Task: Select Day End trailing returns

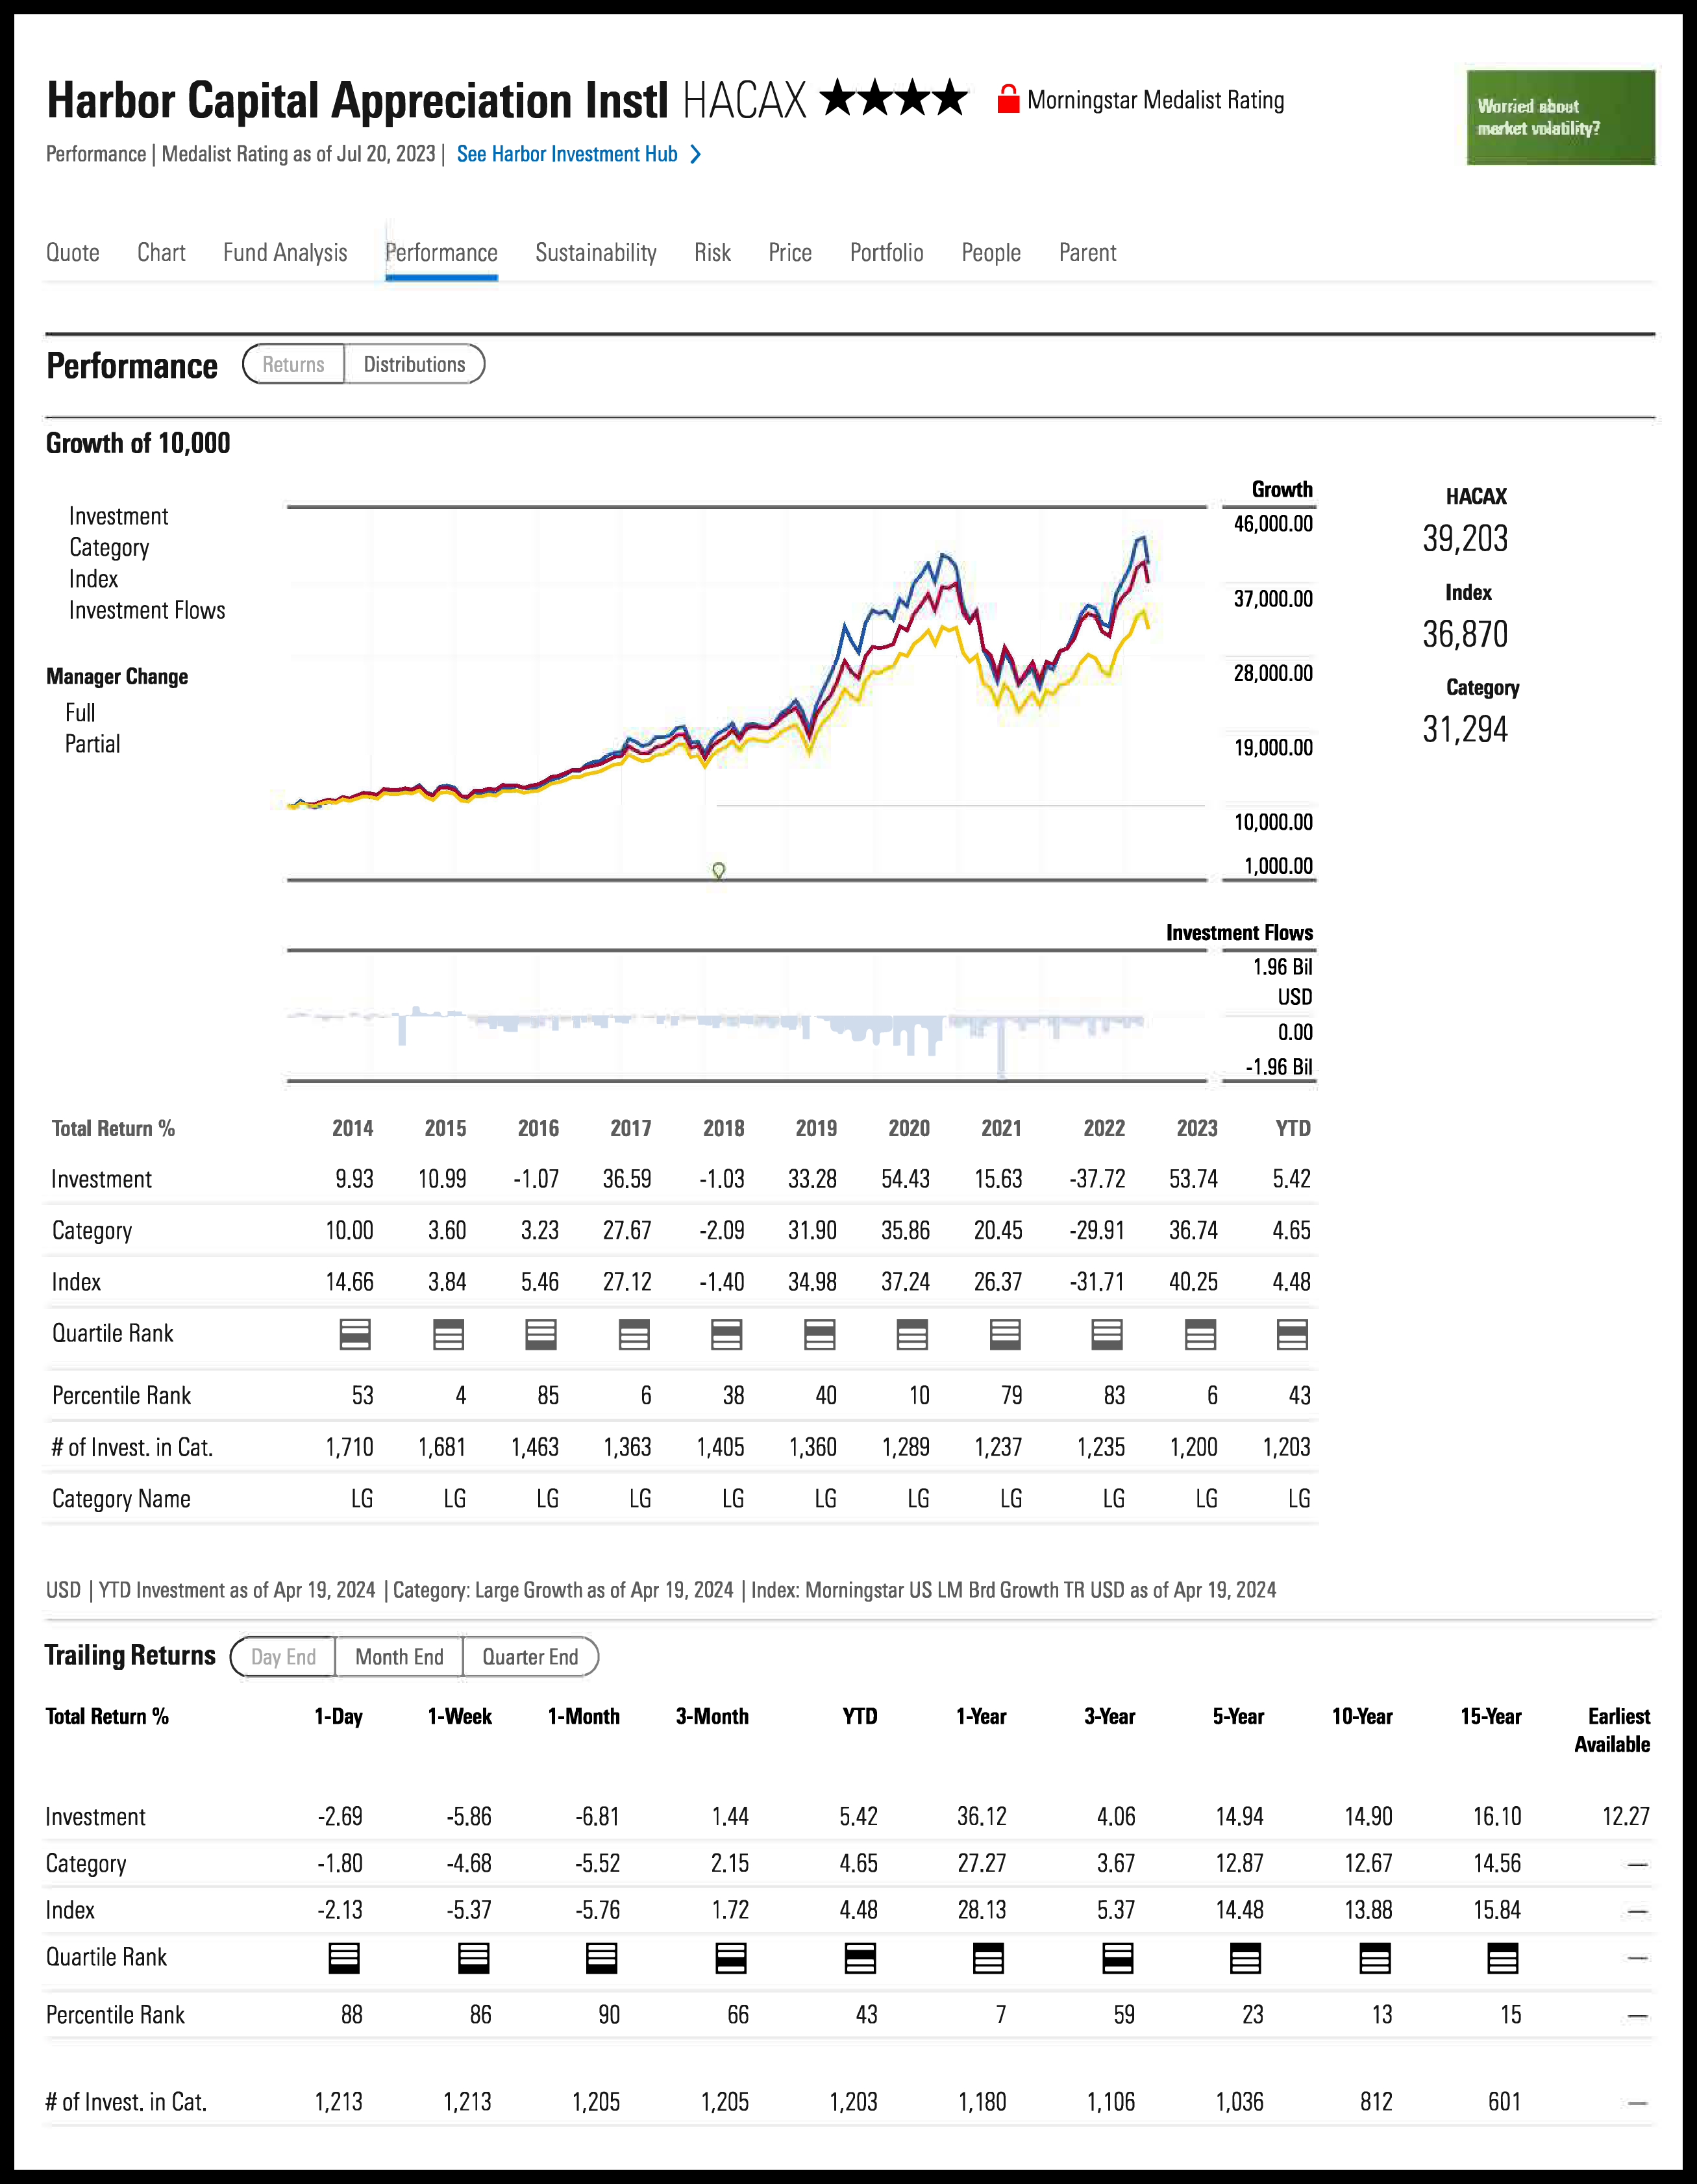Action: (283, 1657)
